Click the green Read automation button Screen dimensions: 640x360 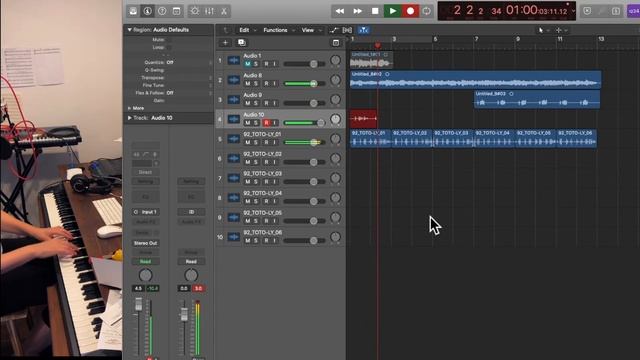[146, 262]
